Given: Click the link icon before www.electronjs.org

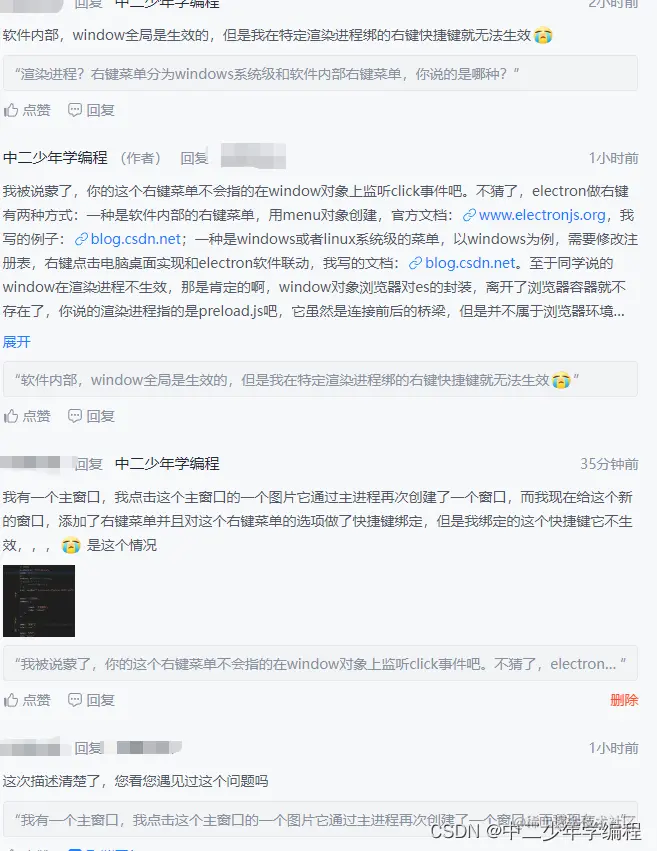Looking at the screenshot, I should (x=469, y=215).
